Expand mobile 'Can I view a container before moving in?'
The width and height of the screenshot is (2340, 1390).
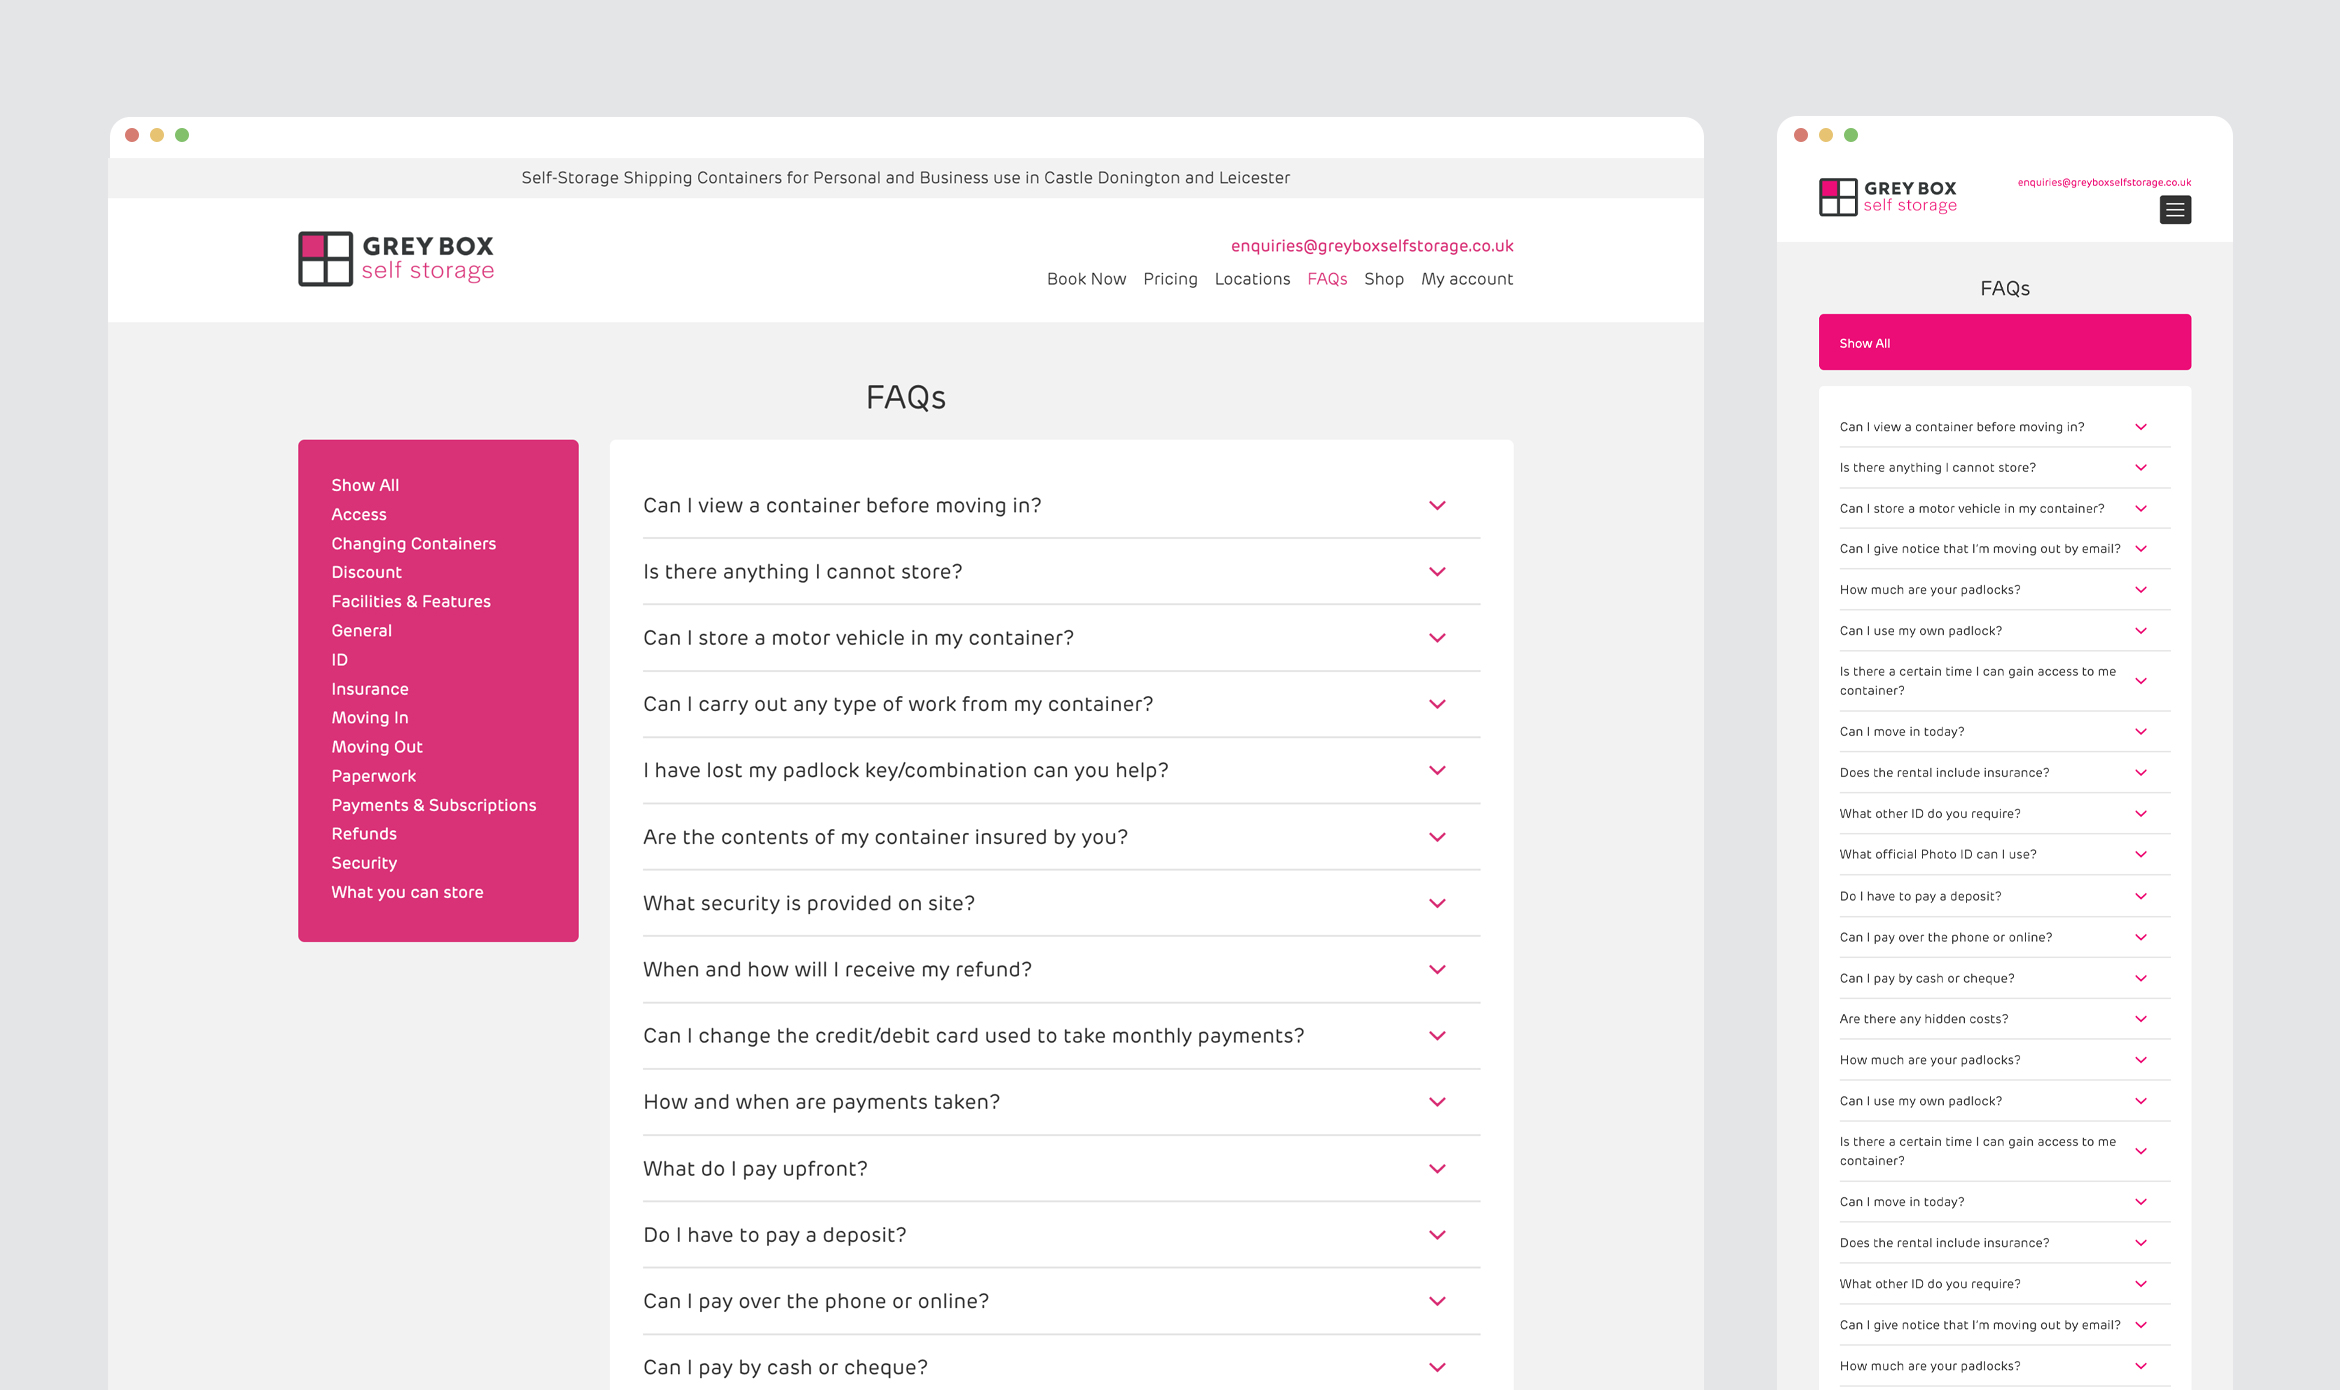point(2004,427)
